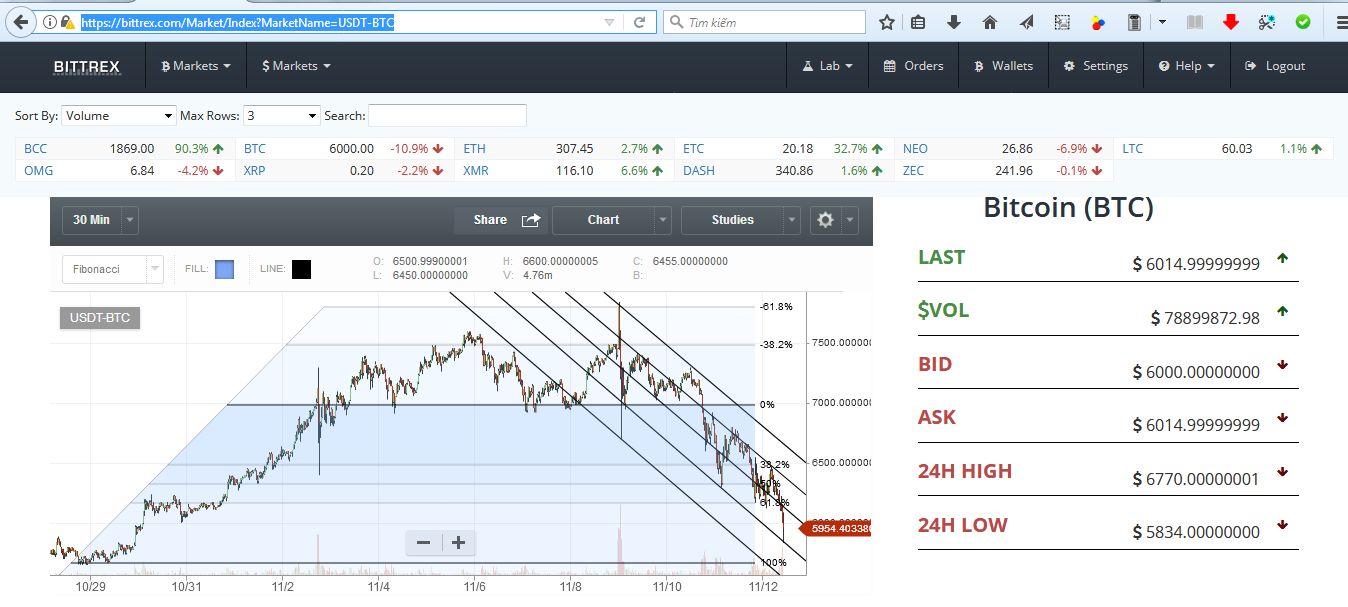Viewport: 1348px width, 607px height.
Task: Click the market Search input field
Action: click(447, 116)
